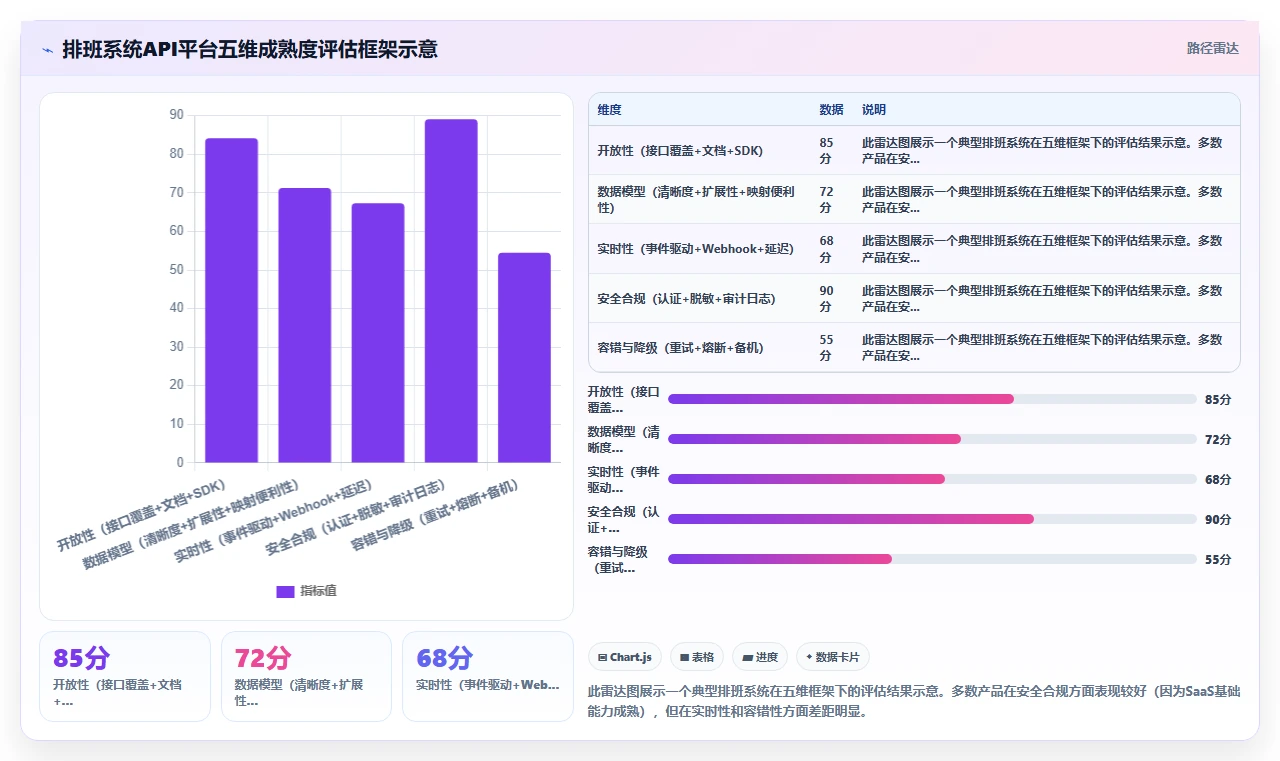The height and width of the screenshot is (761, 1280).
Task: Click the 55分 value in table
Action: pyautogui.click(x=826, y=348)
